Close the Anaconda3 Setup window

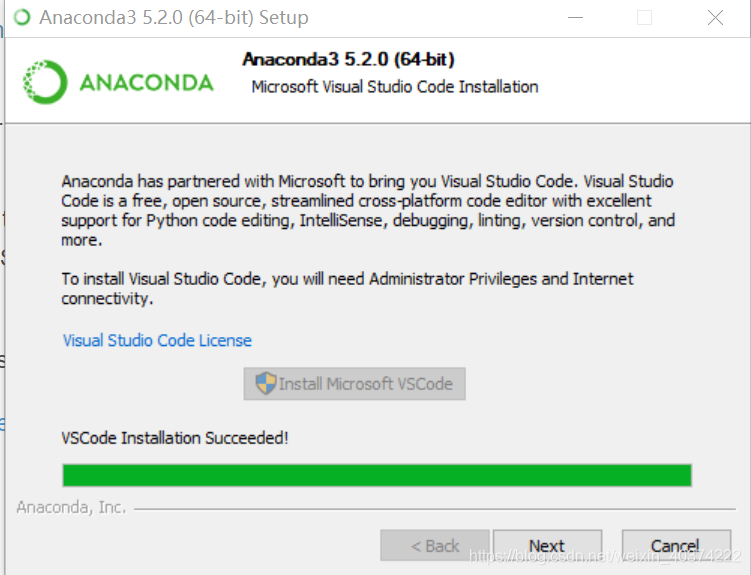point(714,18)
